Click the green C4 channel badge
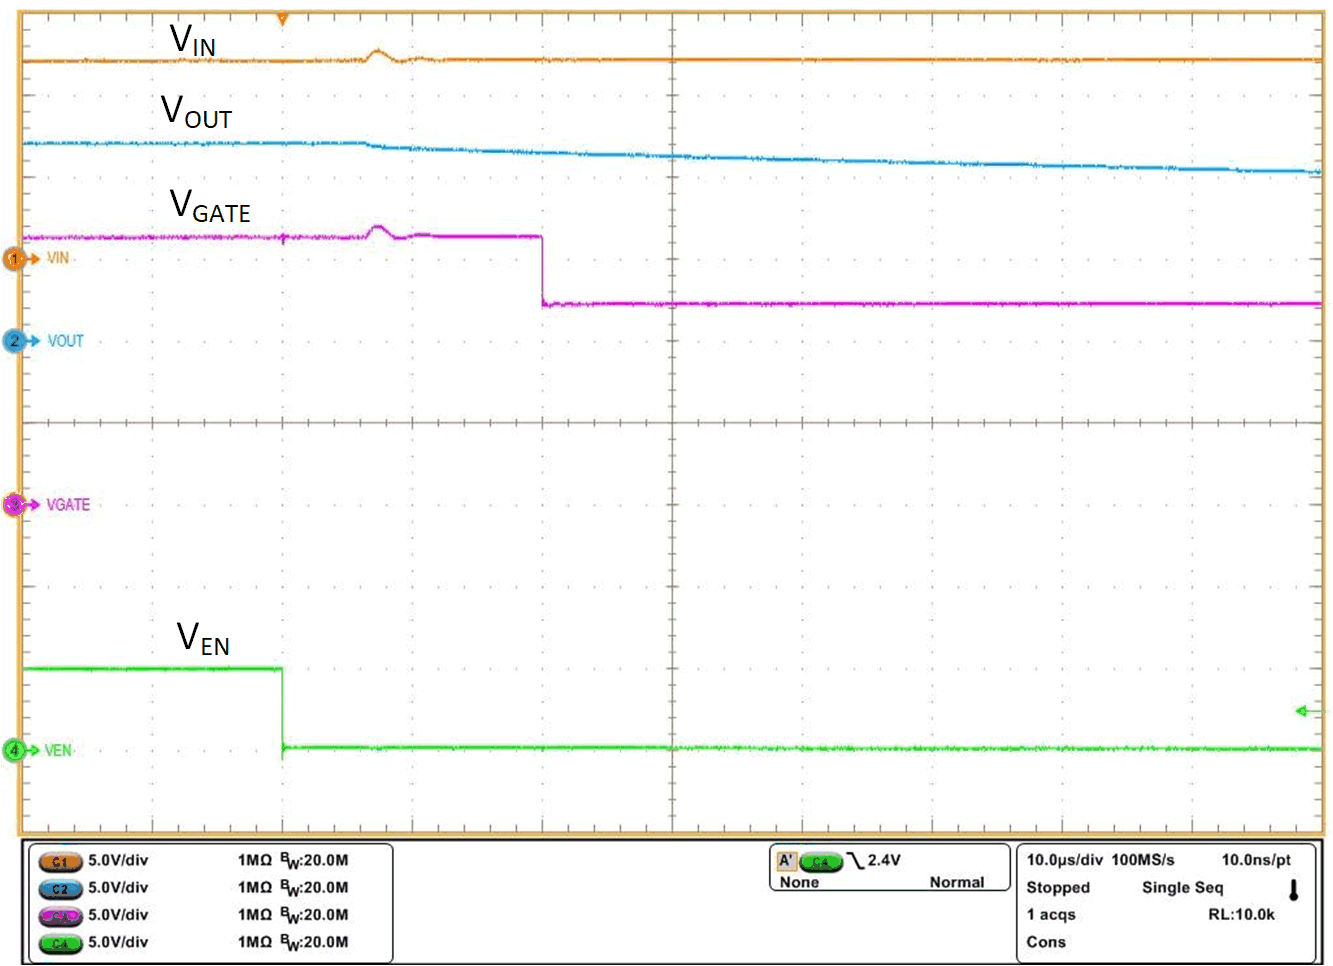 [60, 943]
